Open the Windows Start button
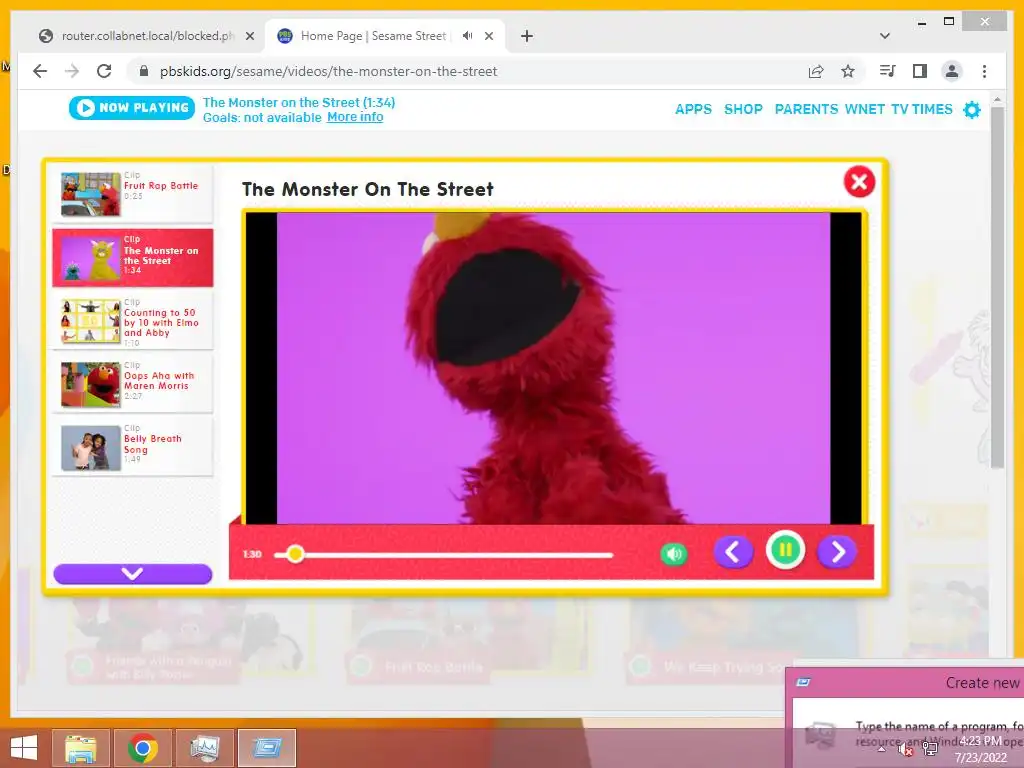Screen dimensions: 1024x768 (24, 748)
